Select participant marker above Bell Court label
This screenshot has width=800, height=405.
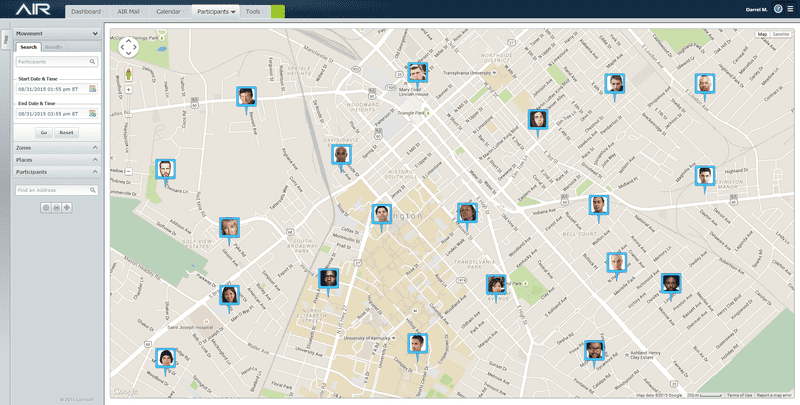pyautogui.click(x=598, y=206)
